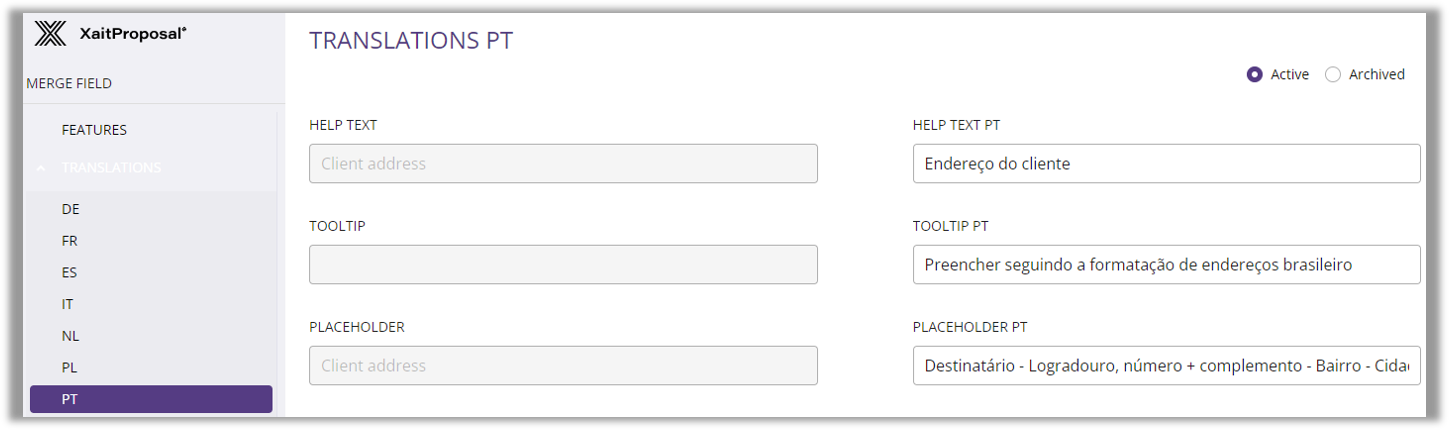1449x430 pixels.
Task: Click the greyed-out HELP TEXT field
Action: [x=563, y=164]
